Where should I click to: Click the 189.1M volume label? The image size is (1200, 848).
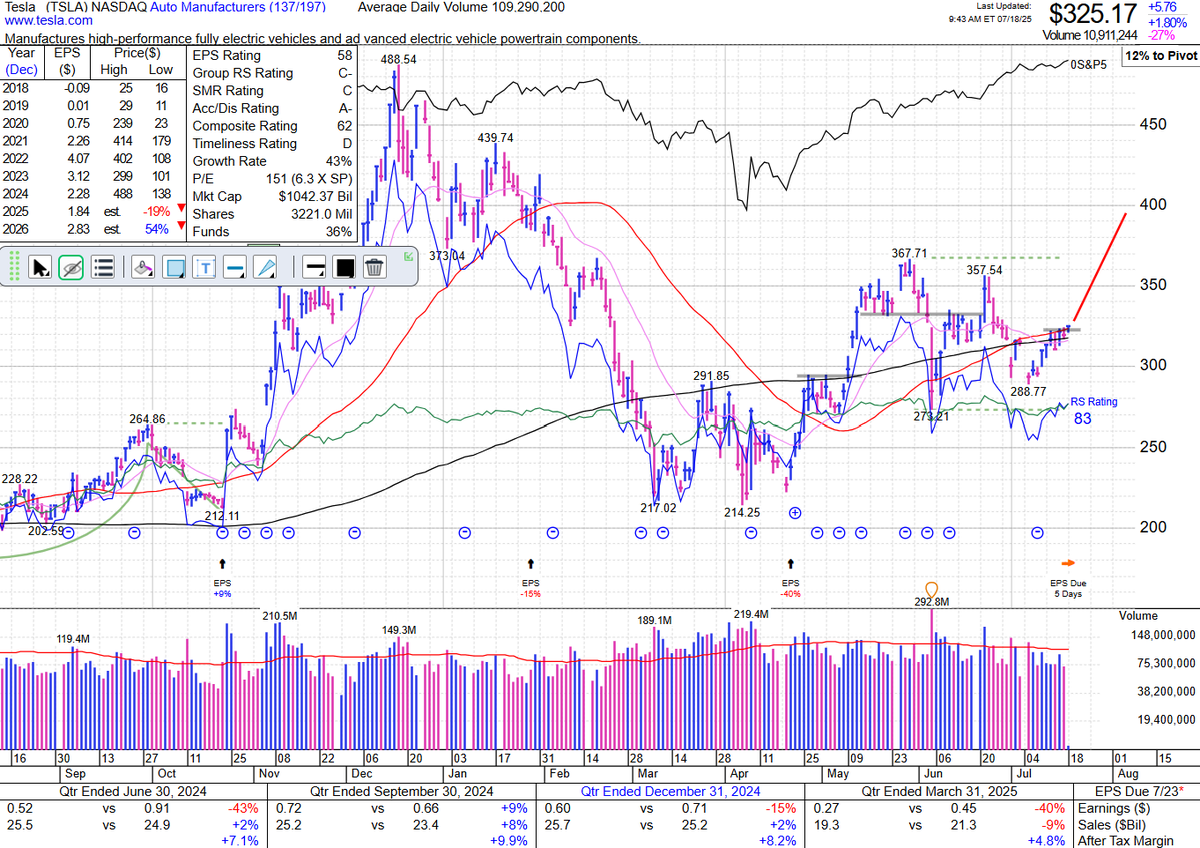(x=655, y=621)
